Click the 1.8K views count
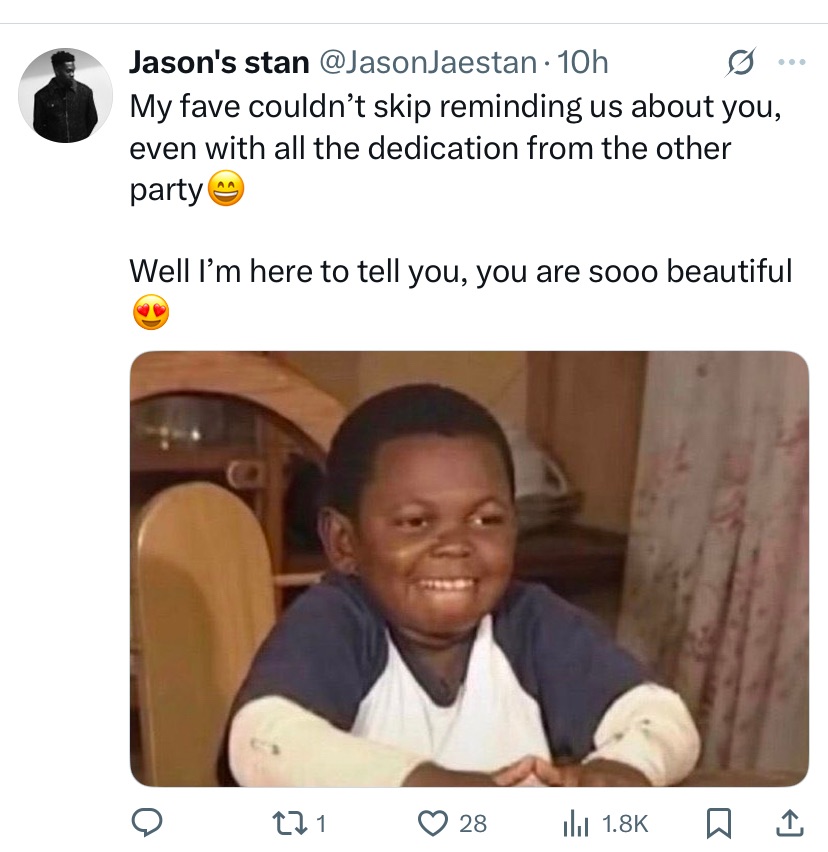 click(x=627, y=823)
